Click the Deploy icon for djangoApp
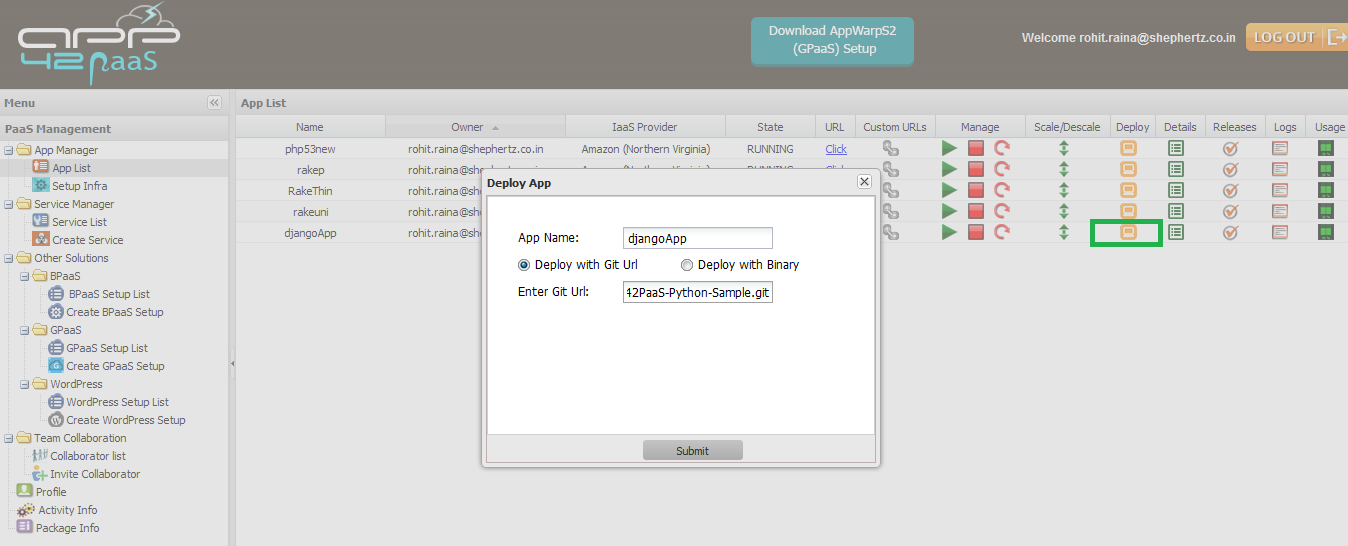The width and height of the screenshot is (1348, 546). click(x=1127, y=232)
